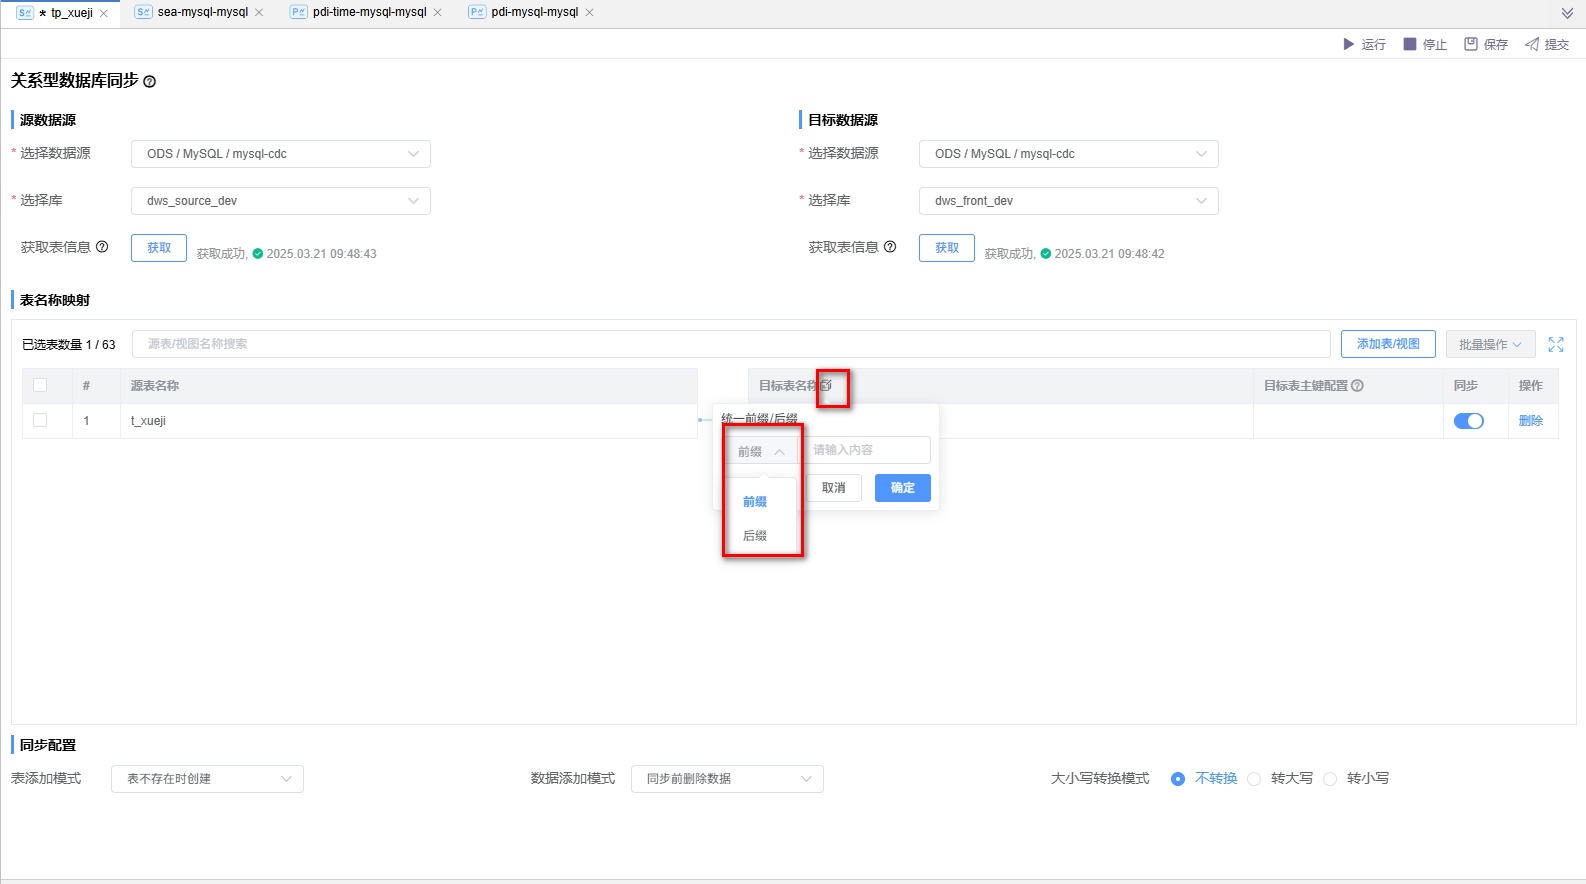The width and height of the screenshot is (1586, 884).
Task: Click the Run (运行) play icon
Action: 1348,44
